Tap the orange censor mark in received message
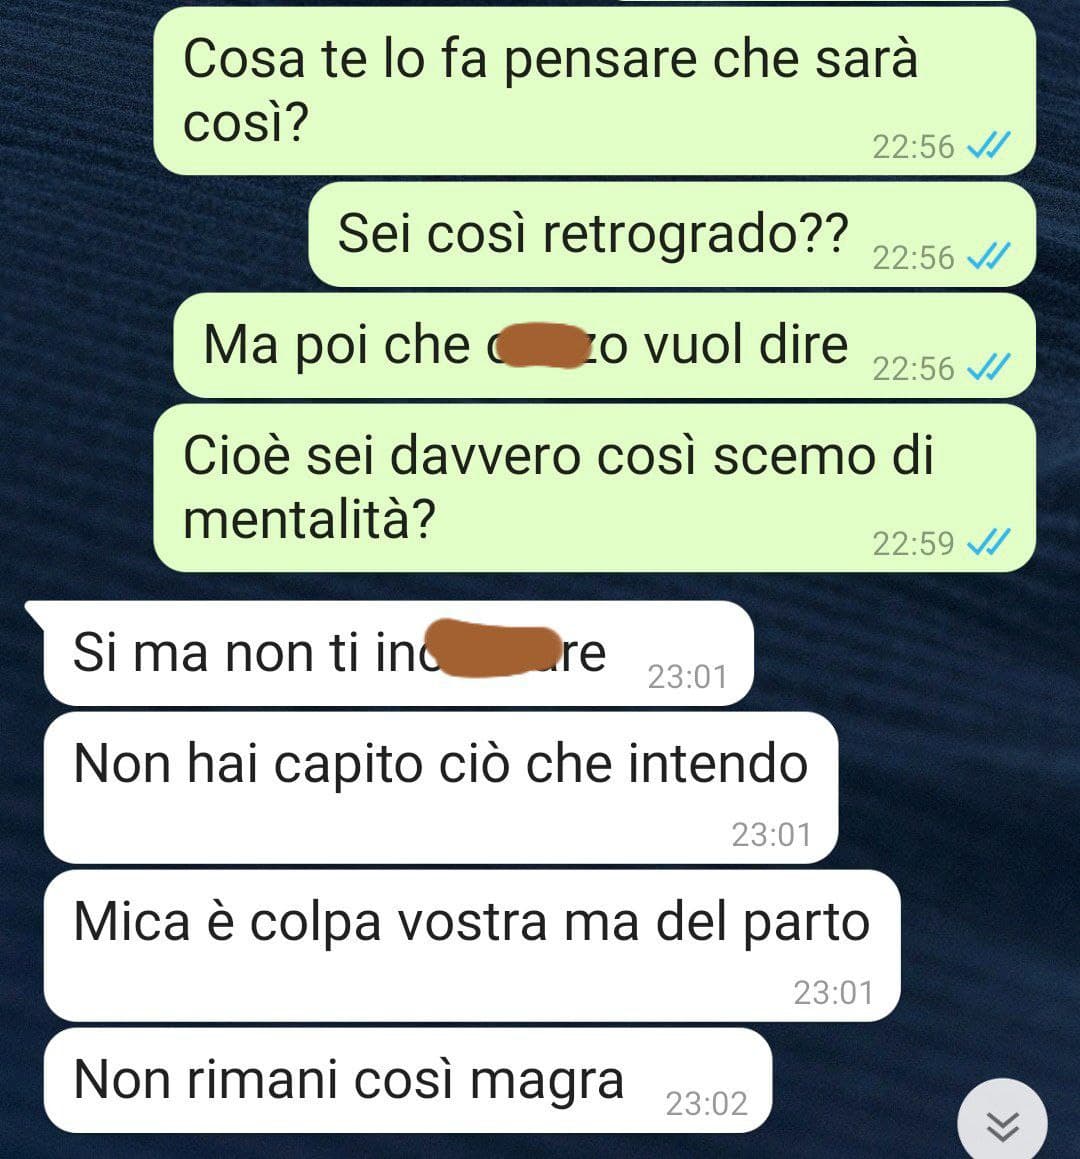This screenshot has width=1080, height=1159. [494, 649]
